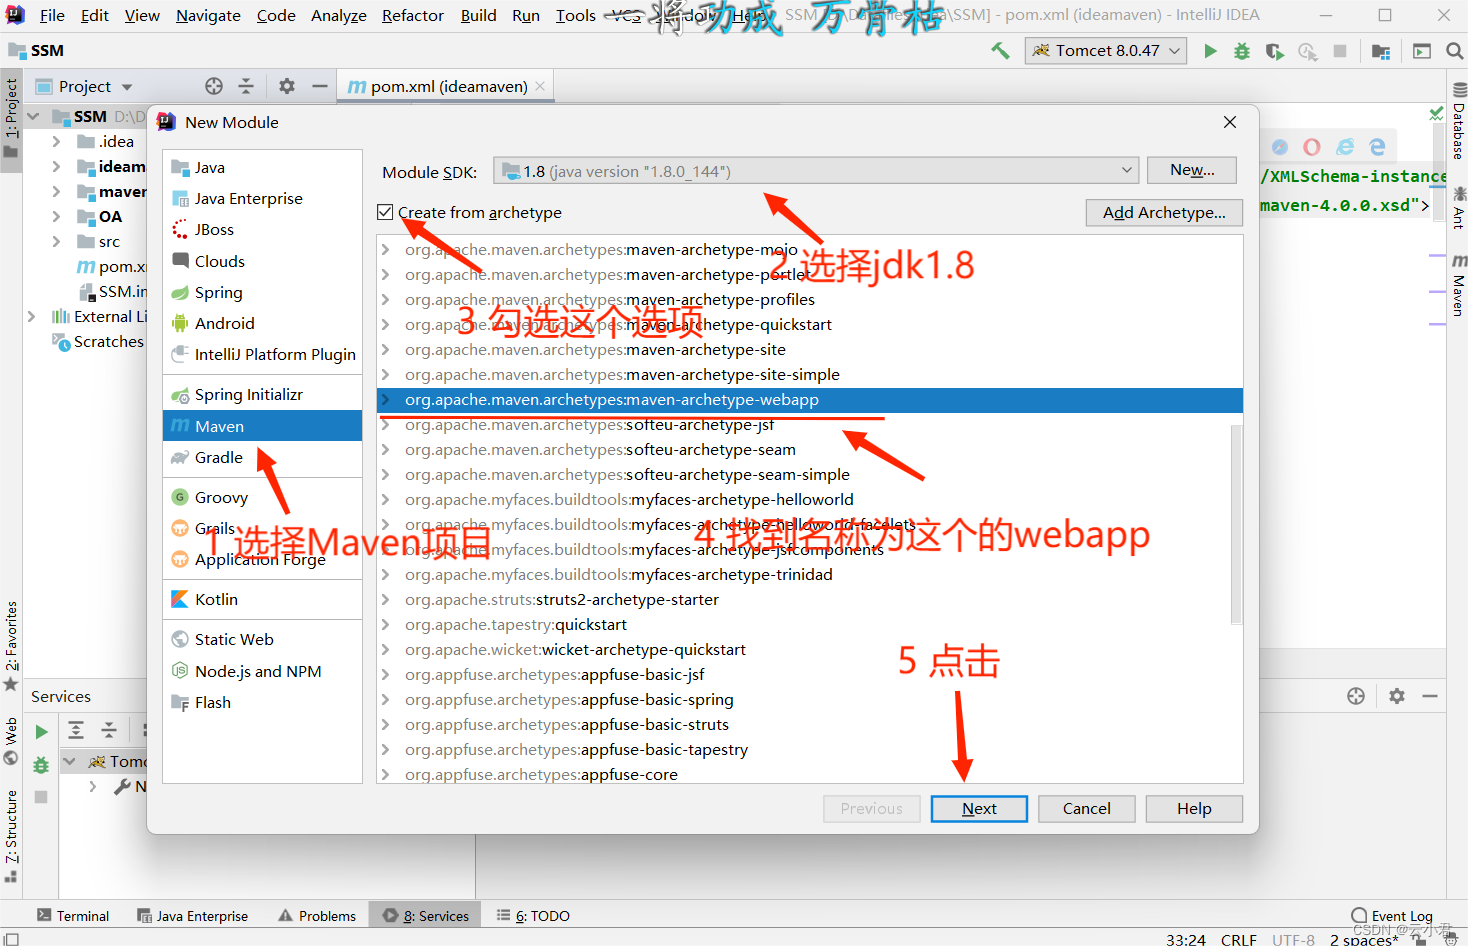Screen dimensions: 1468x946
Task: Open the Refactor menu
Action: [x=413, y=15]
